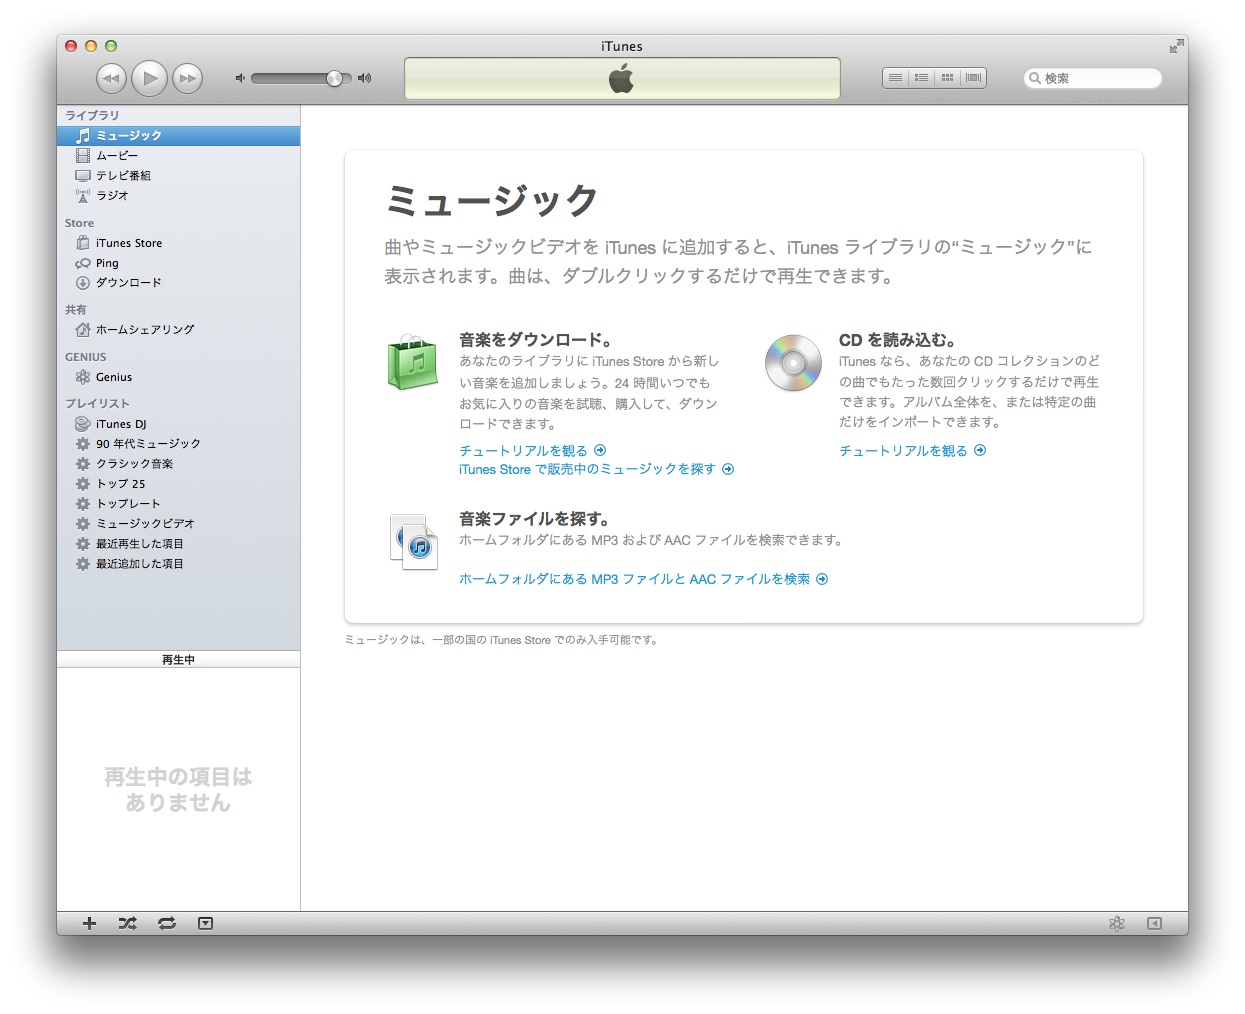Select the 最近再生した項目 playlist
Screen dimensions: 1245x1014
(x=178, y=544)
